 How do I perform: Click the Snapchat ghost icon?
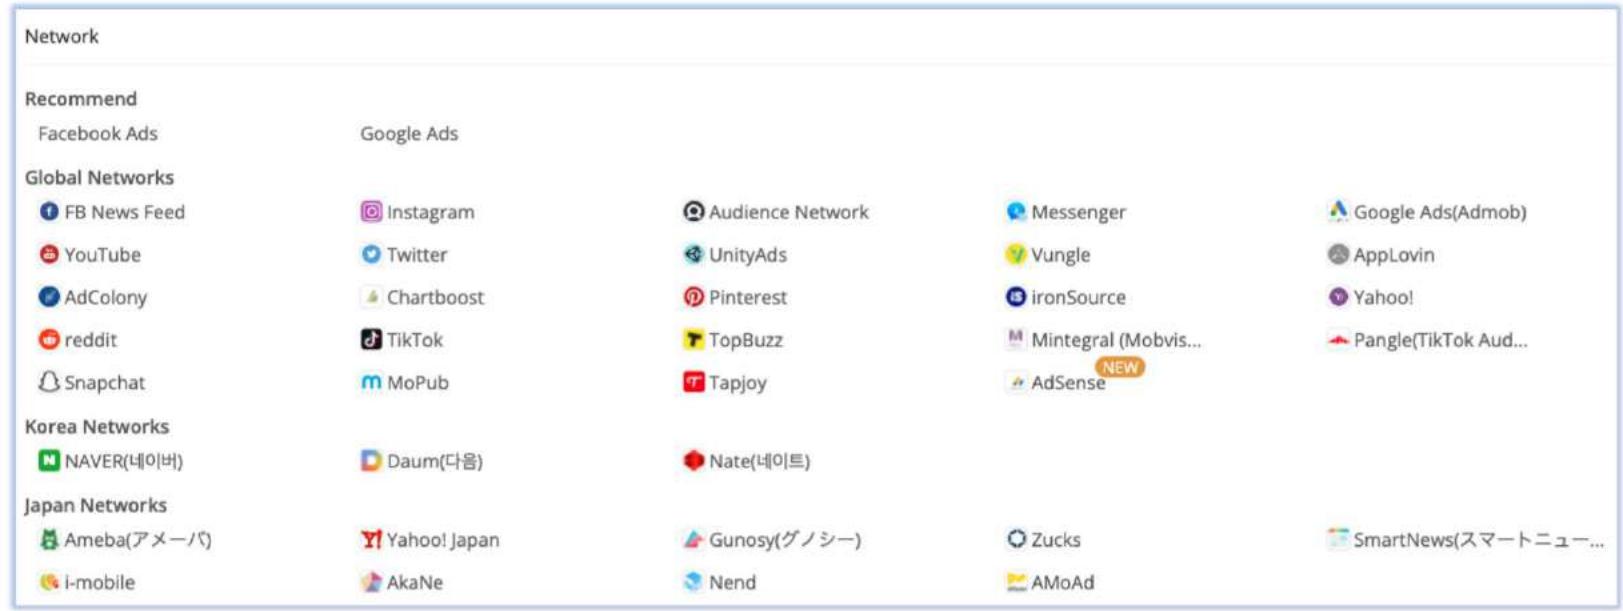[49, 382]
